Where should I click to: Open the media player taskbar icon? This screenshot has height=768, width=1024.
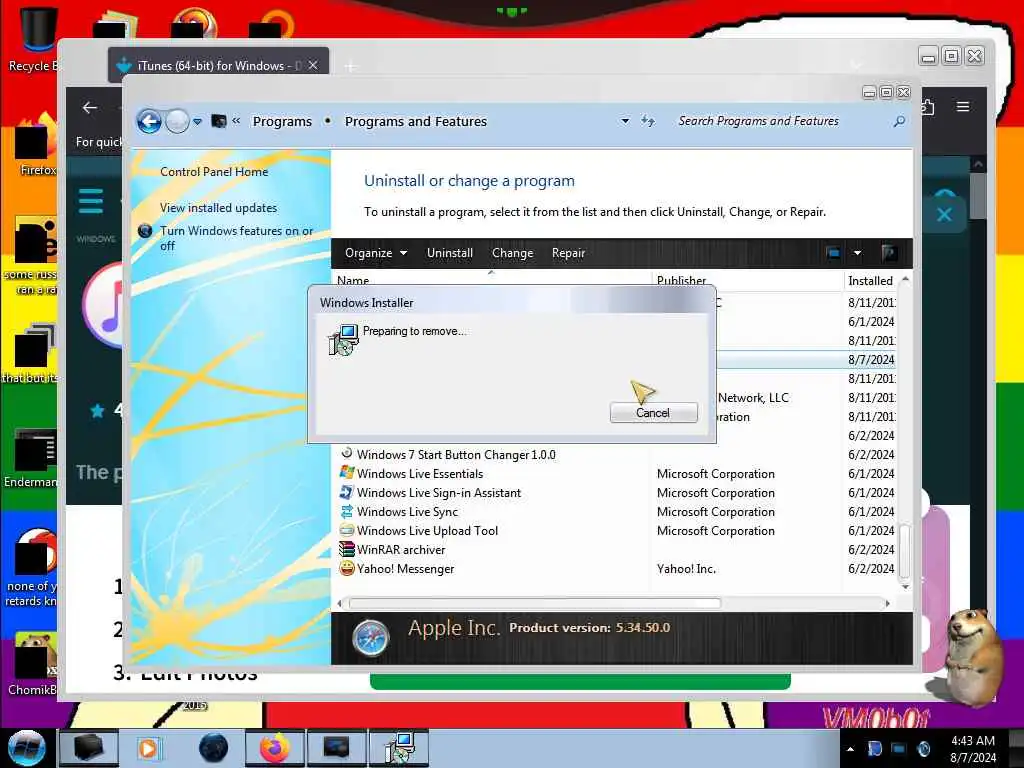click(148, 748)
